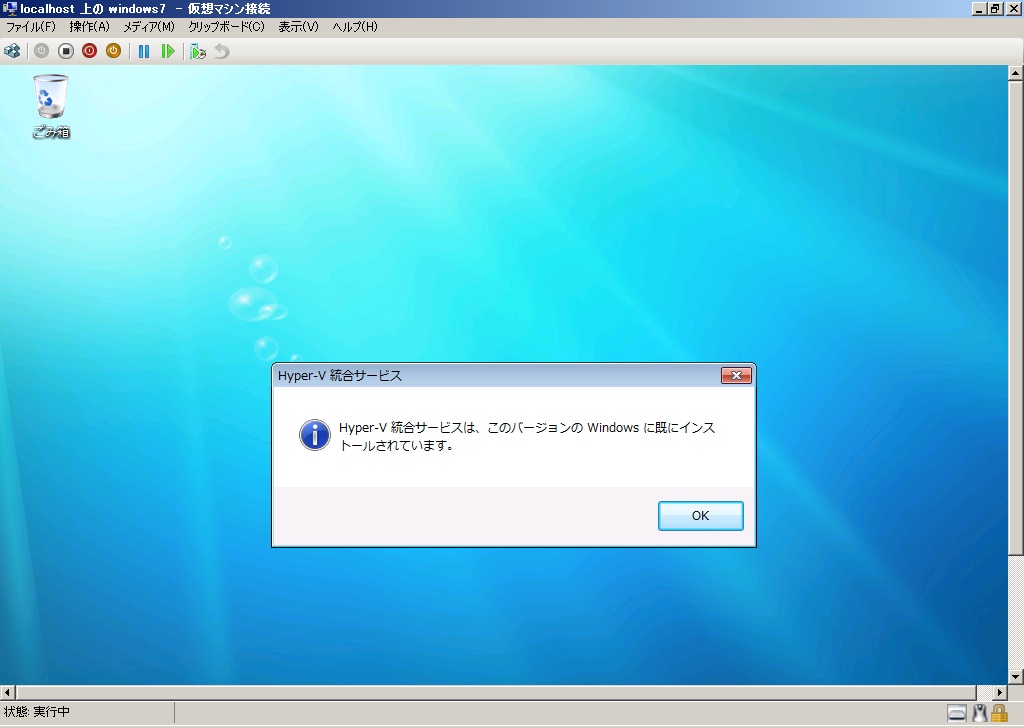Screen dimensions: 1024x728
Task: Click the mouse icon in the status bar
Action: click(x=980, y=712)
